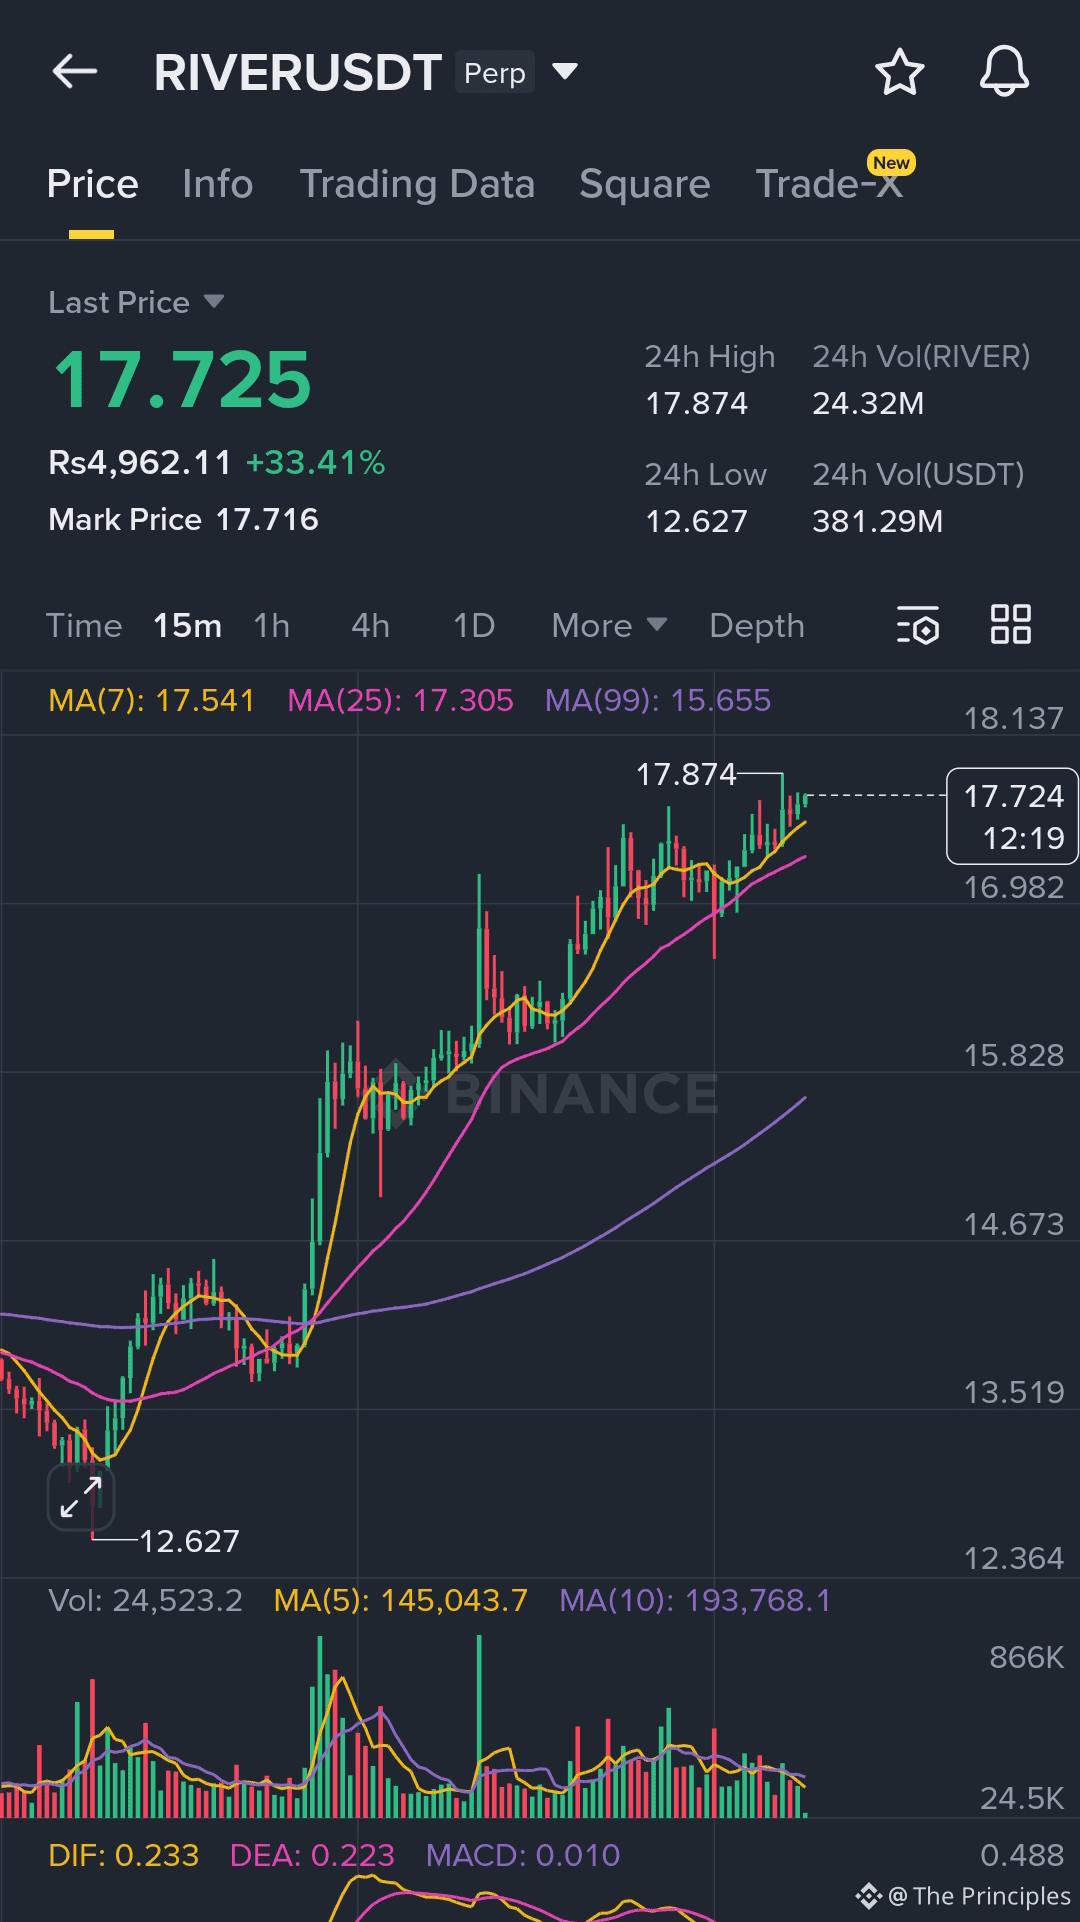Tap the Perp contract type label
The width and height of the screenshot is (1080, 1922).
click(x=495, y=72)
